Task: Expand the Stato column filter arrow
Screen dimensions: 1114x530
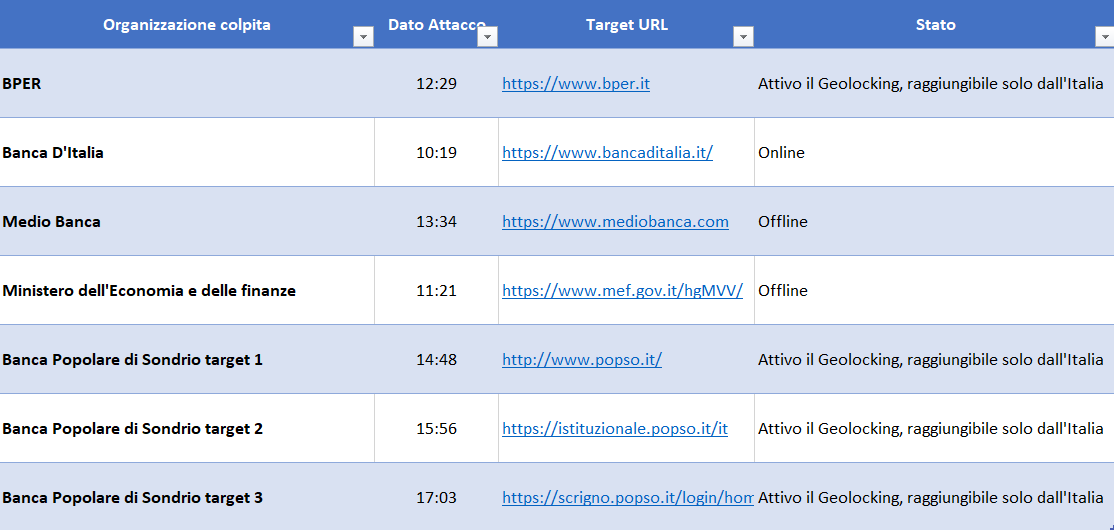Action: [1104, 37]
